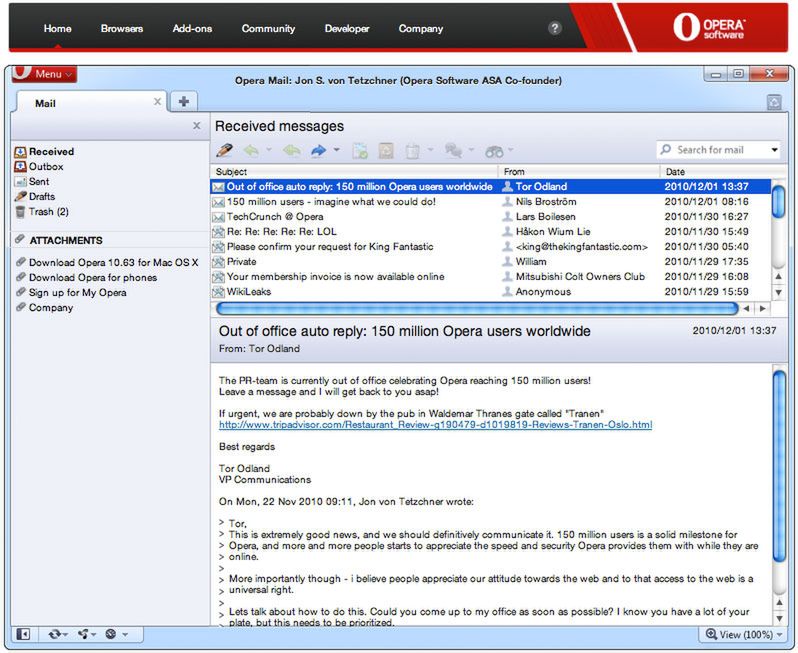
Task: Select the 'Re: Re: Re: Re: Re: LOL' message
Action: tap(491, 232)
